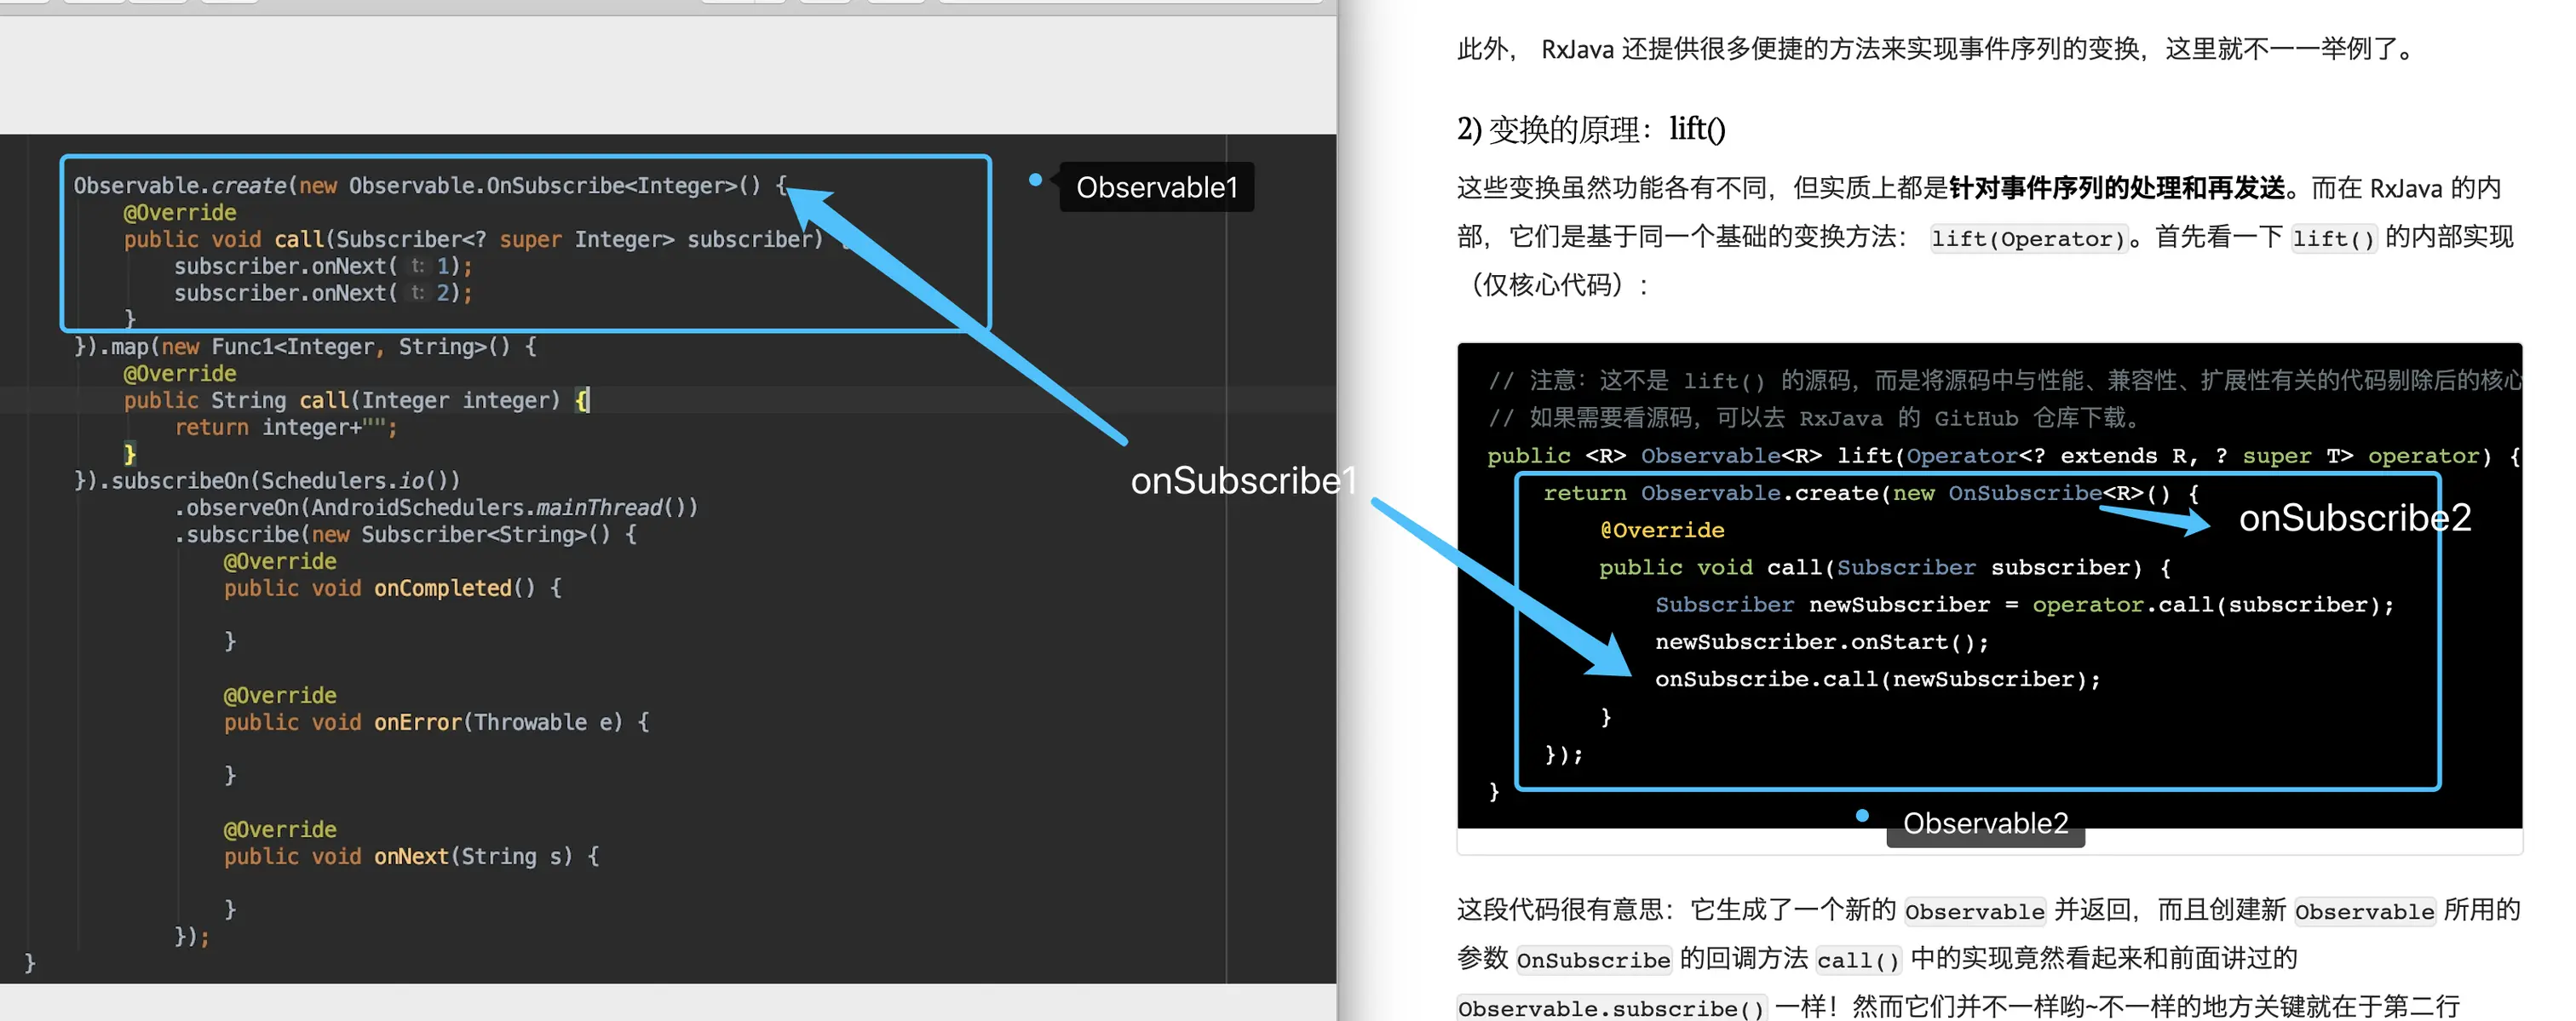
Task: Click the inline code 'OnSubscribe' in paragraph
Action: click(1592, 960)
